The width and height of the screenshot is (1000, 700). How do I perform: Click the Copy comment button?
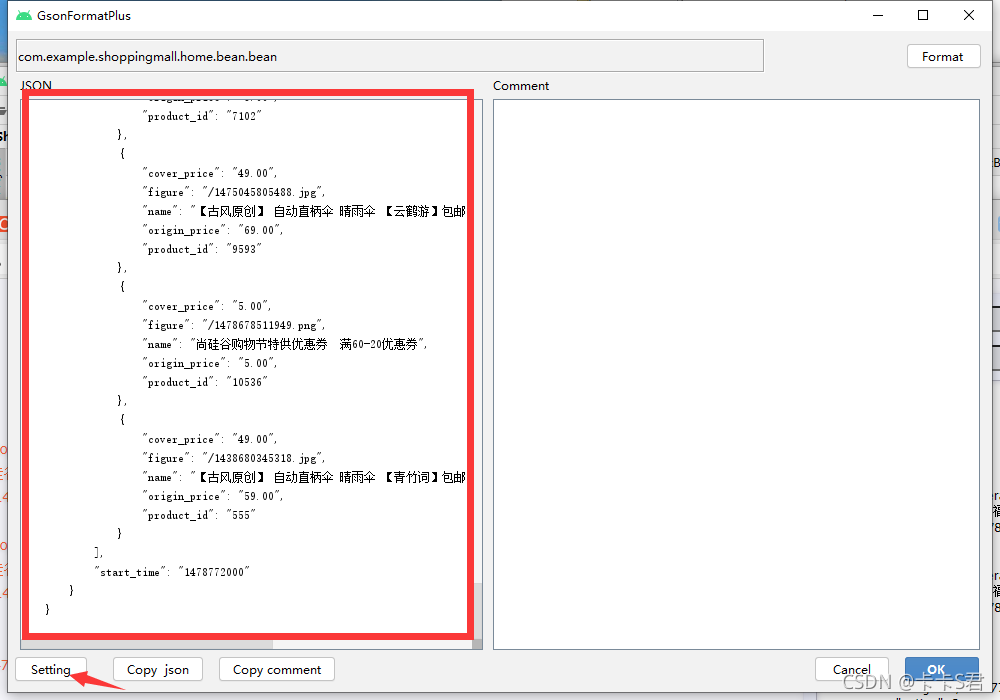click(276, 669)
